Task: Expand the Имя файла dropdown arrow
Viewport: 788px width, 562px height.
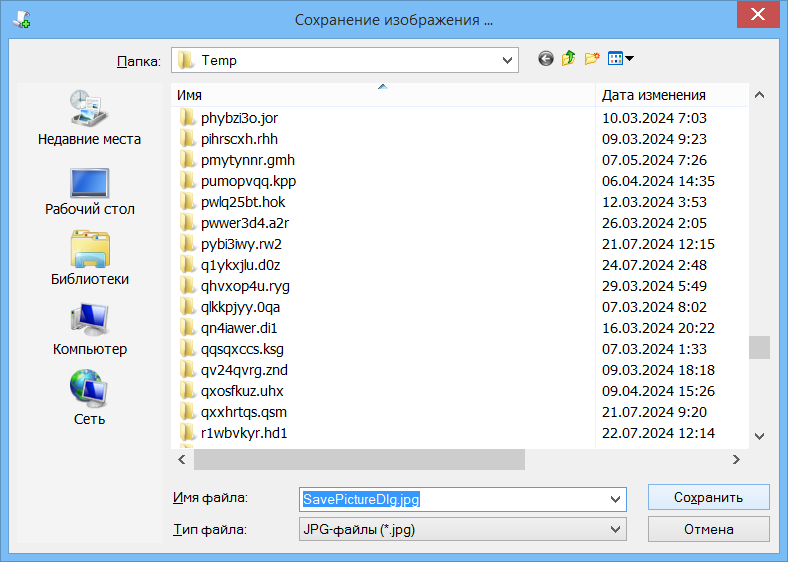Action: click(x=615, y=499)
